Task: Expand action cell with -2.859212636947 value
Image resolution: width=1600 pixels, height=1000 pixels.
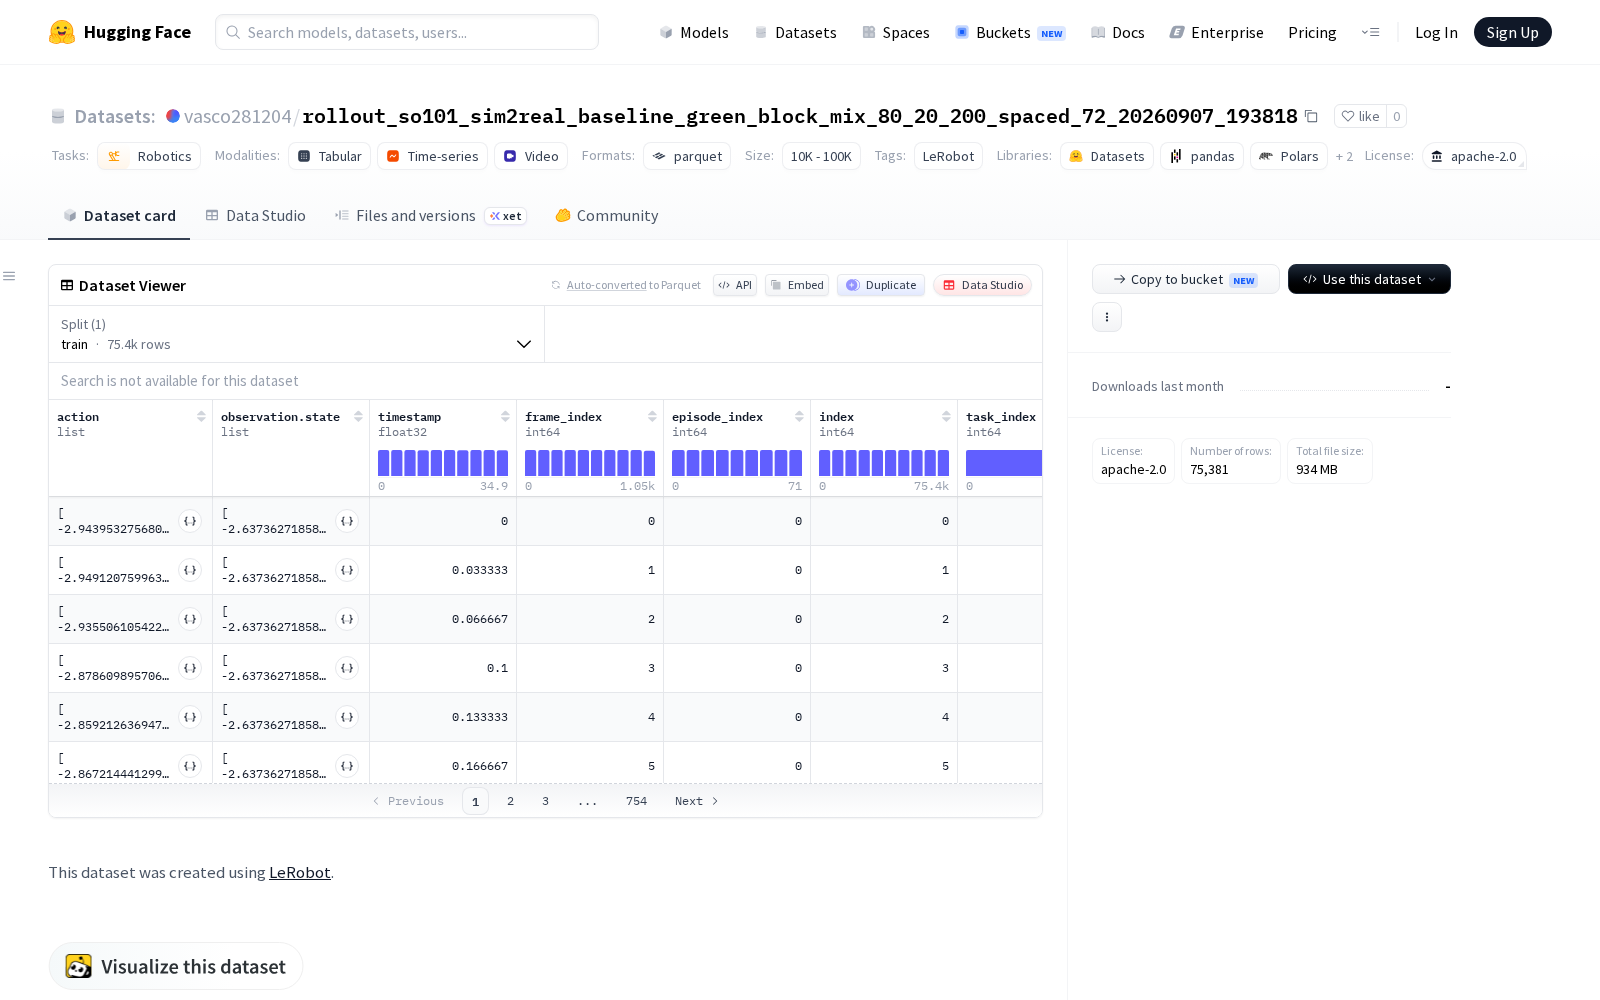Action: click(190, 717)
